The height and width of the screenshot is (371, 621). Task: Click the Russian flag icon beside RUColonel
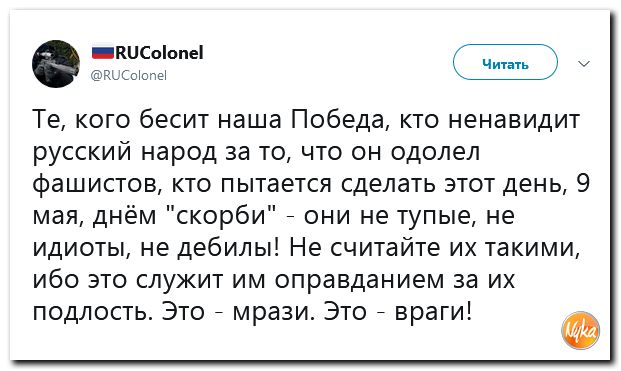pyautogui.click(x=103, y=53)
